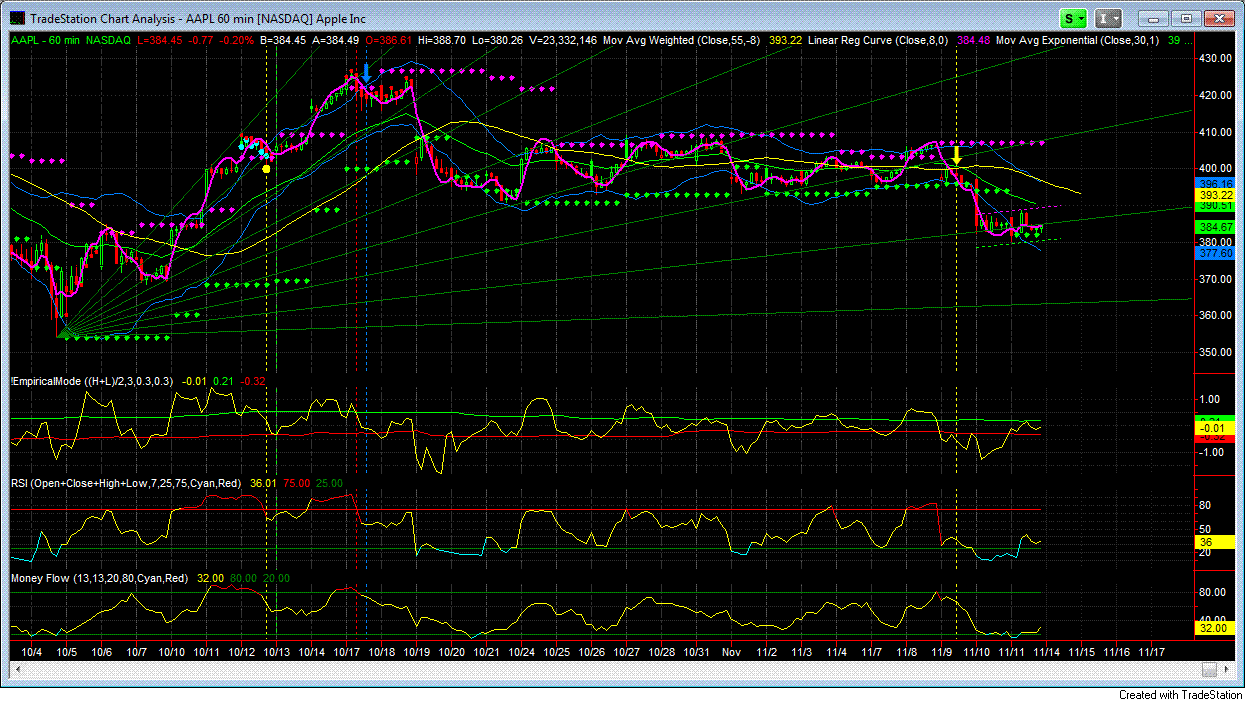
Task: Click the '350.00' price axis label
Action: click(1216, 353)
